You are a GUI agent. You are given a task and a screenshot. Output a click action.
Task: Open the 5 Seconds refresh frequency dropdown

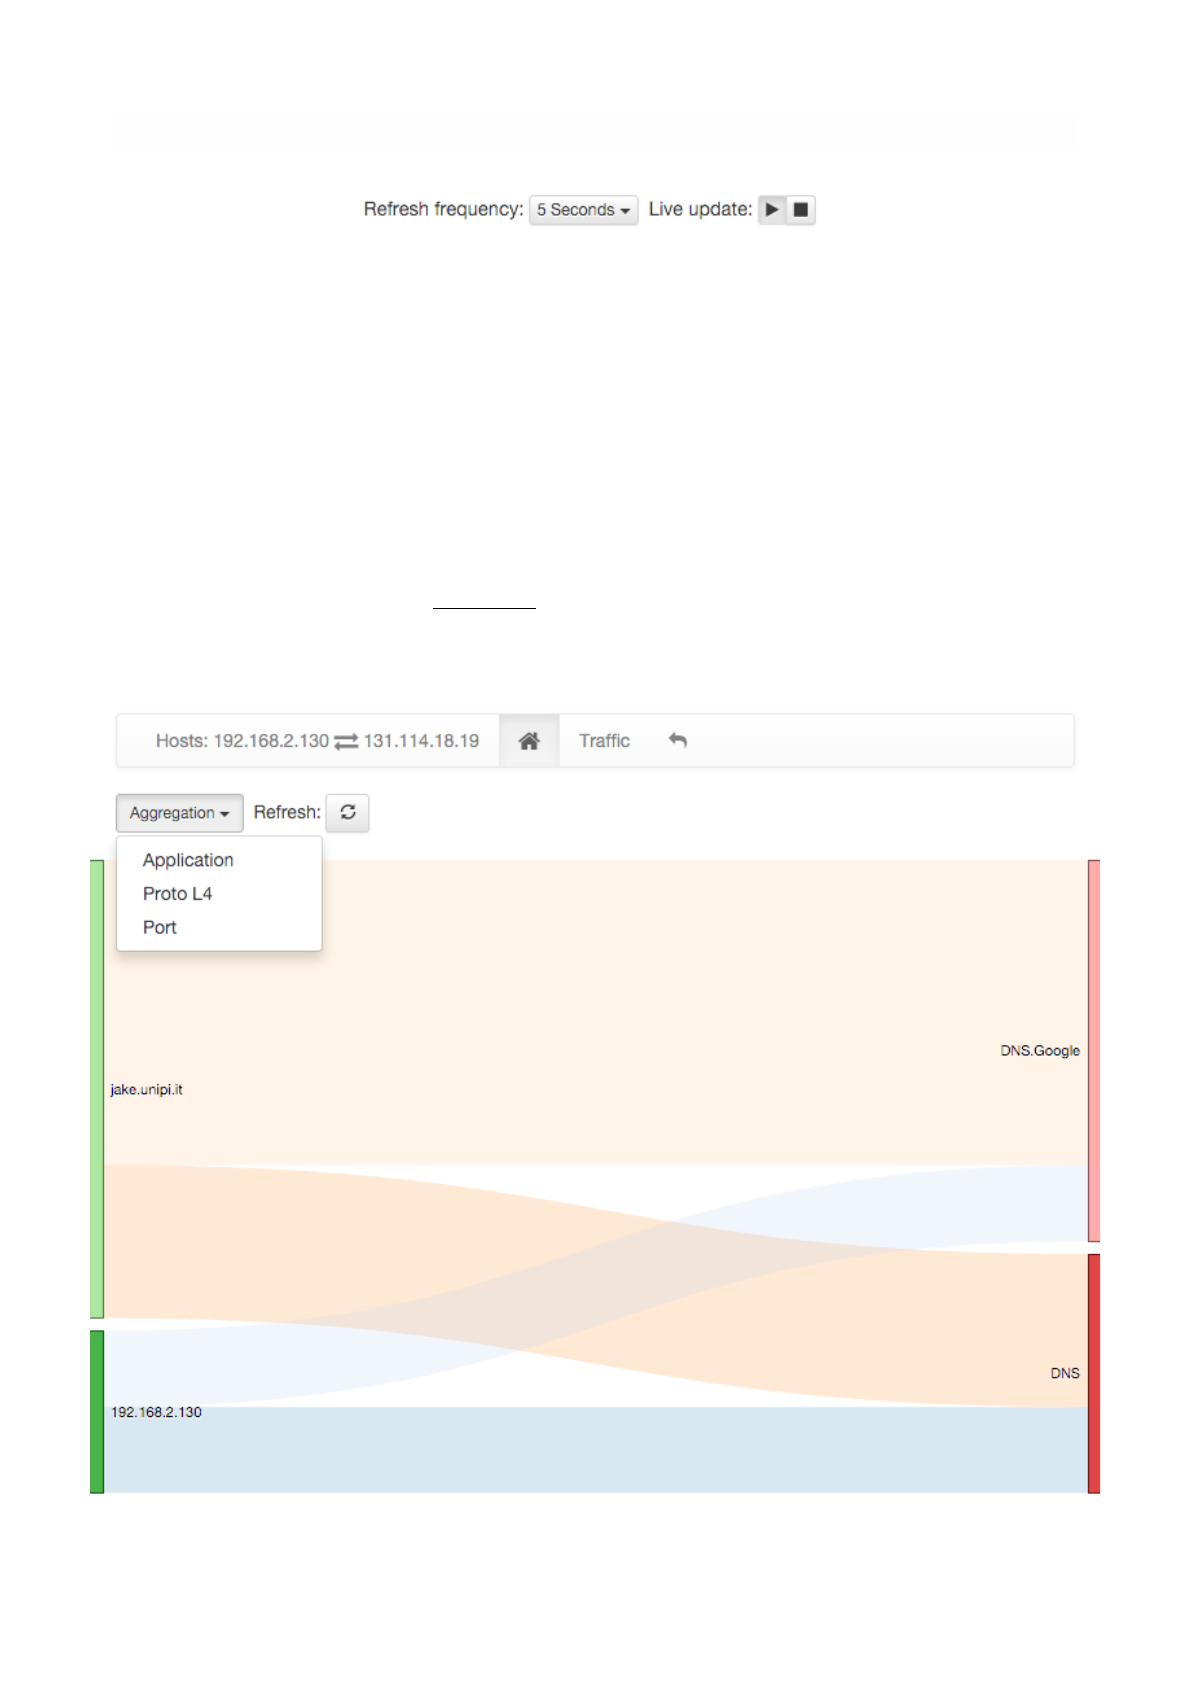pos(583,210)
